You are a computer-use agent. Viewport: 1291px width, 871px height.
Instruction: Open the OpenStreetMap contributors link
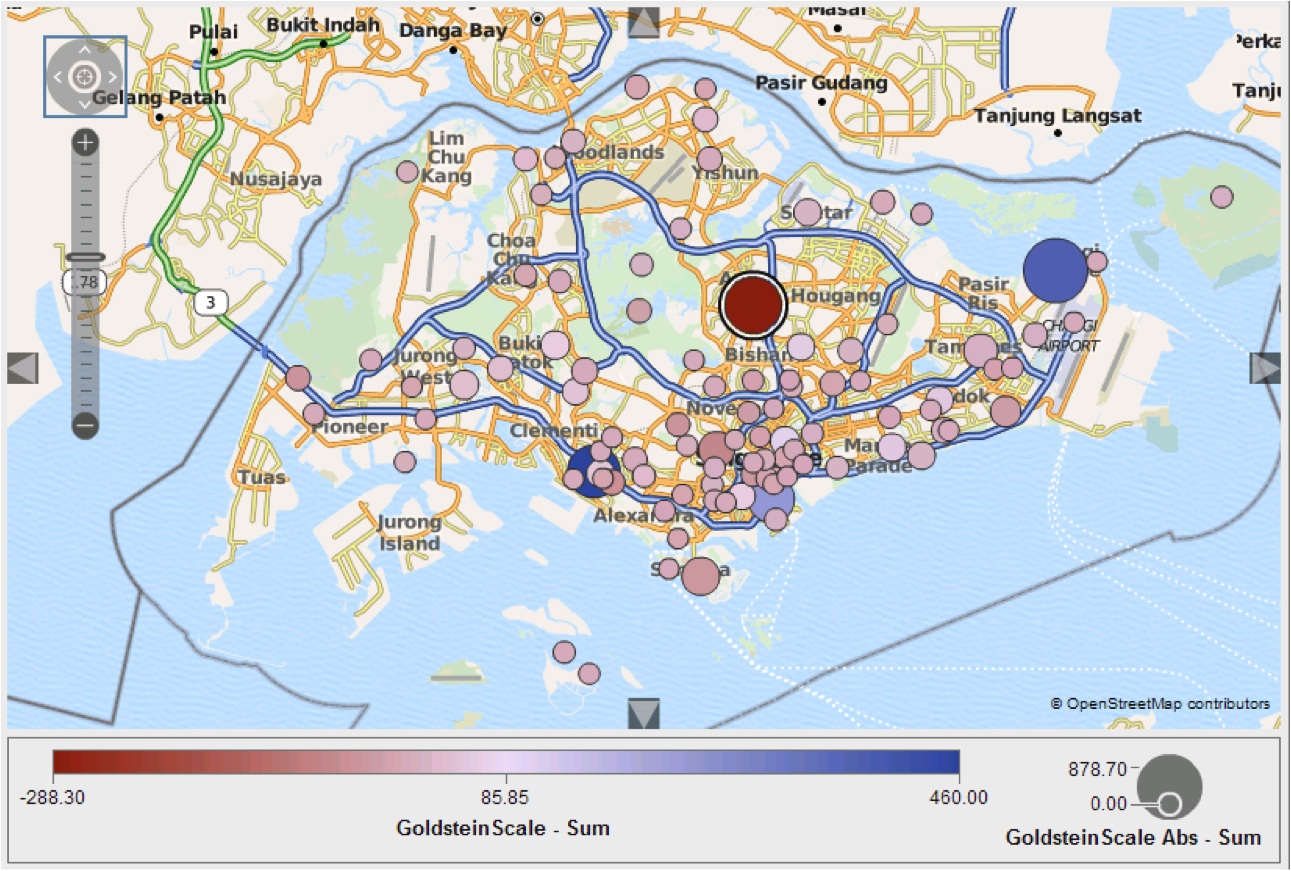pyautogui.click(x=1160, y=703)
